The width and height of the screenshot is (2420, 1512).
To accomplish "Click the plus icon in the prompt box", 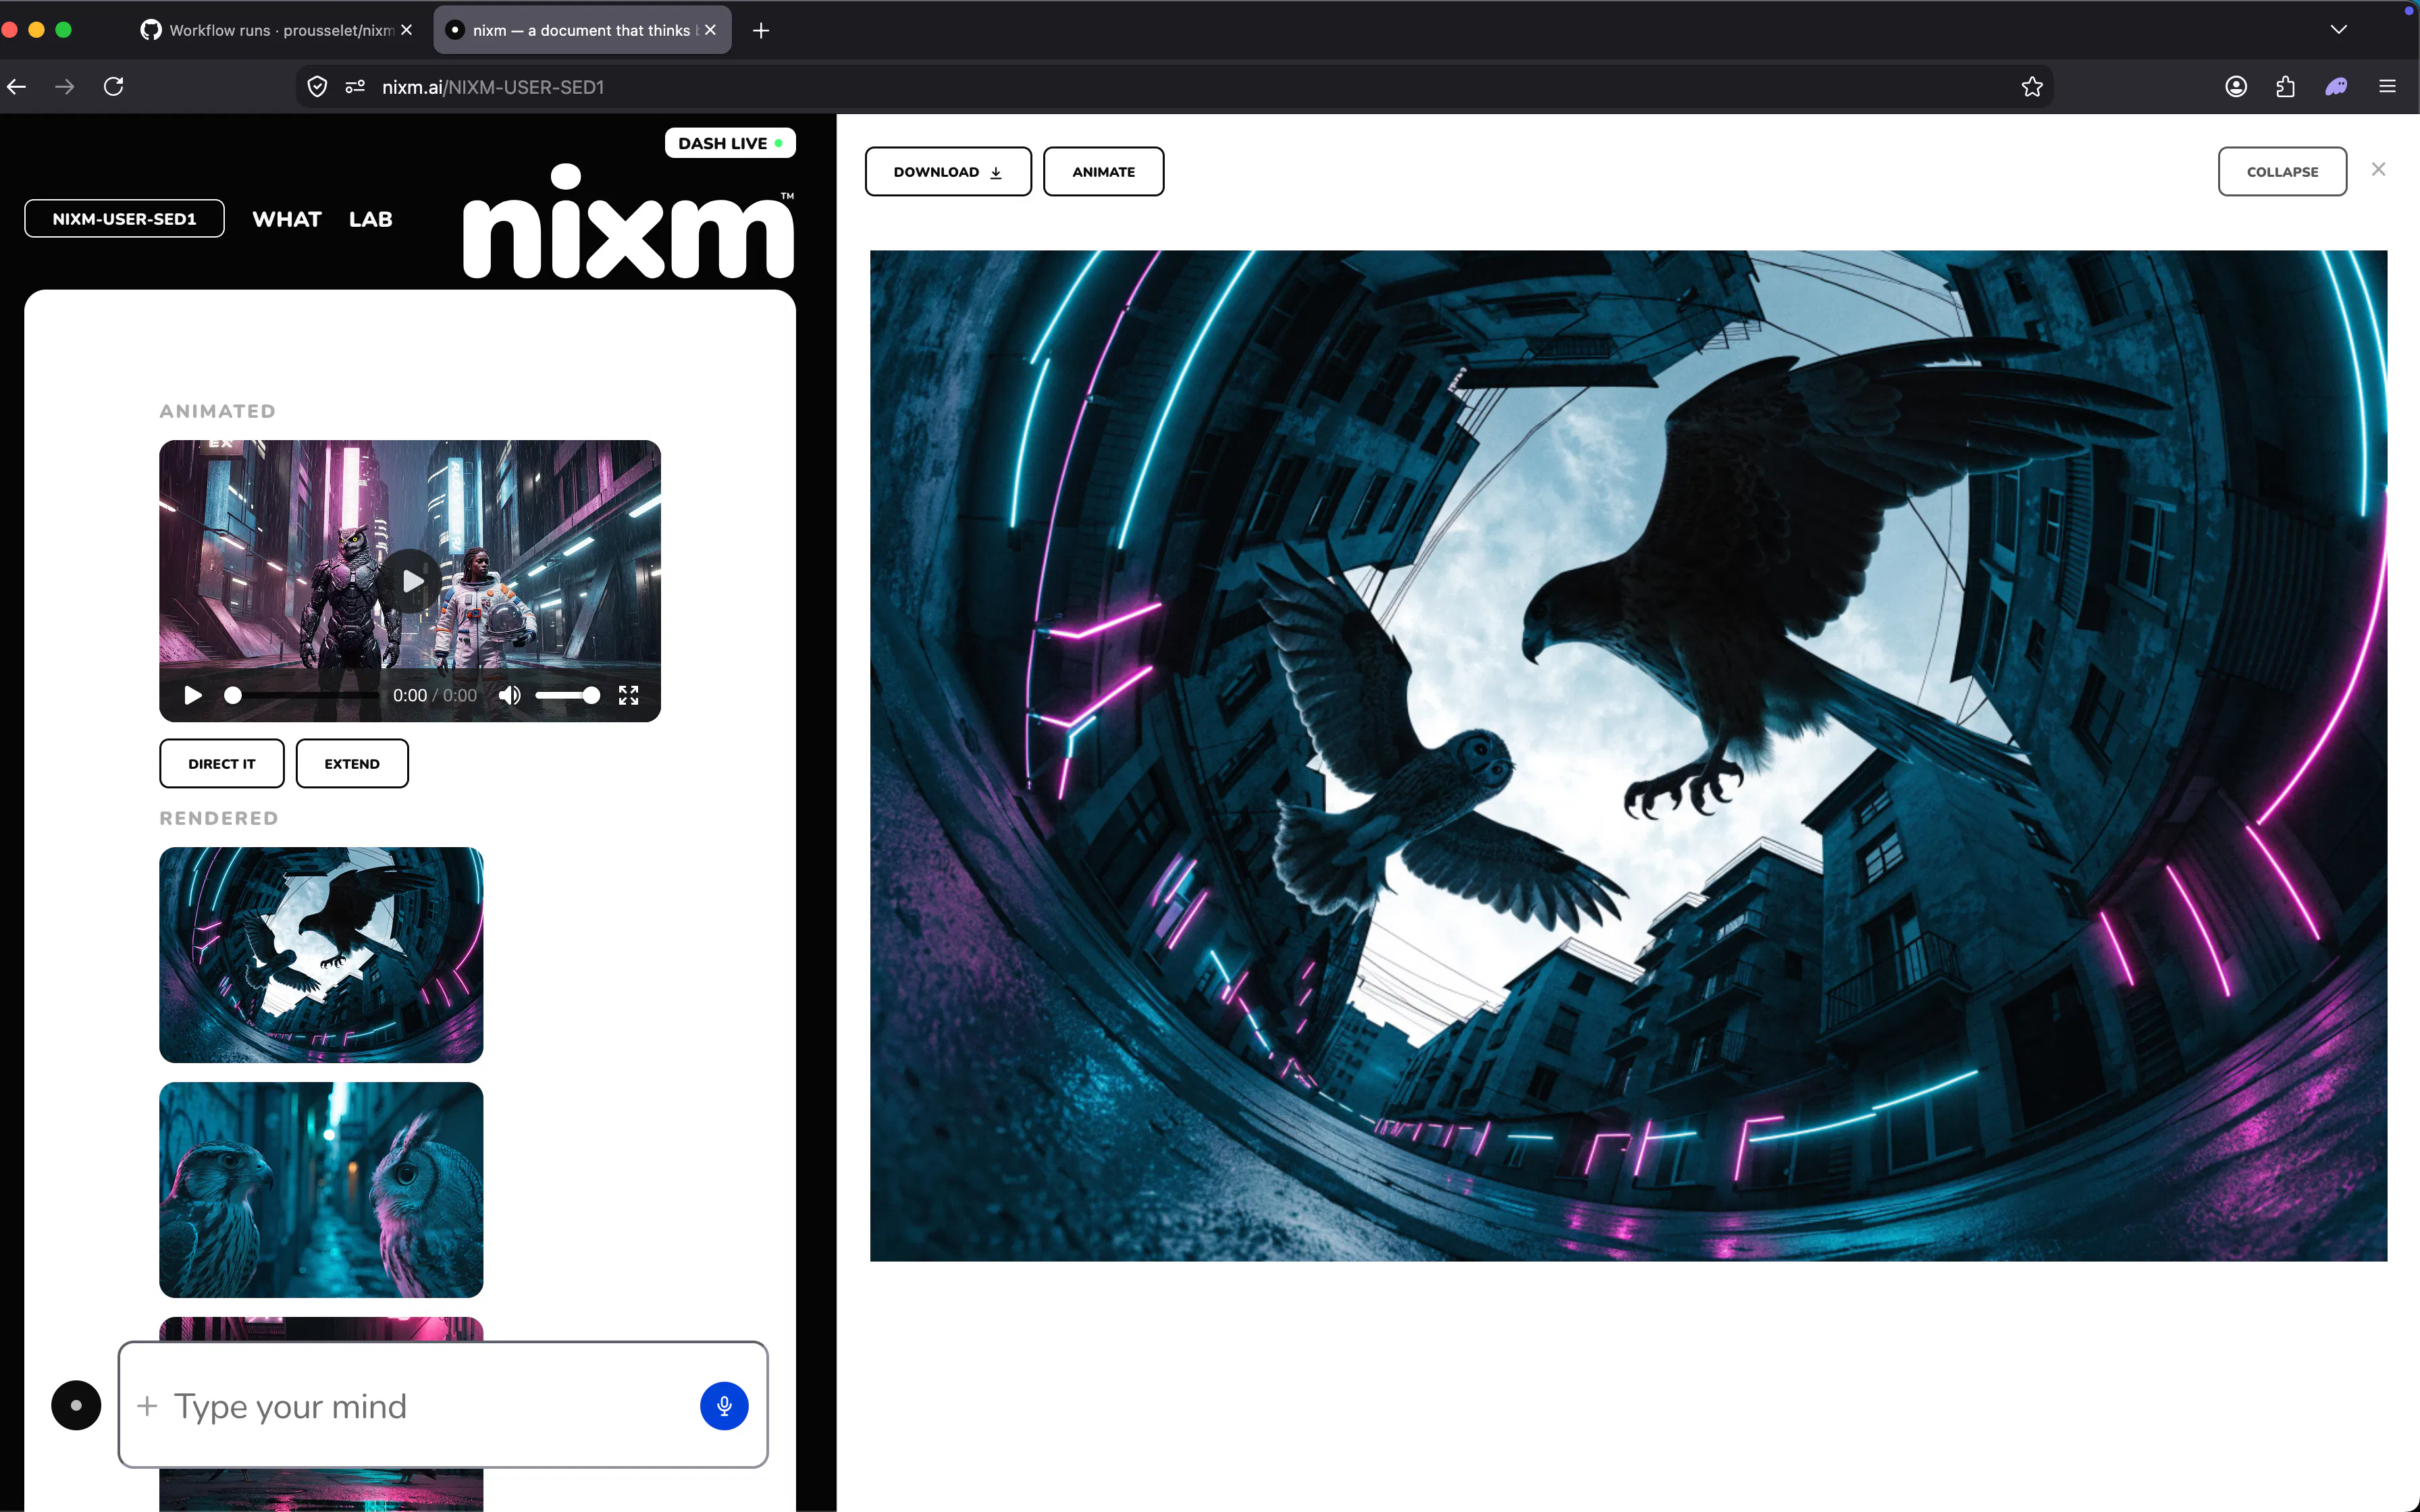I will click(147, 1406).
